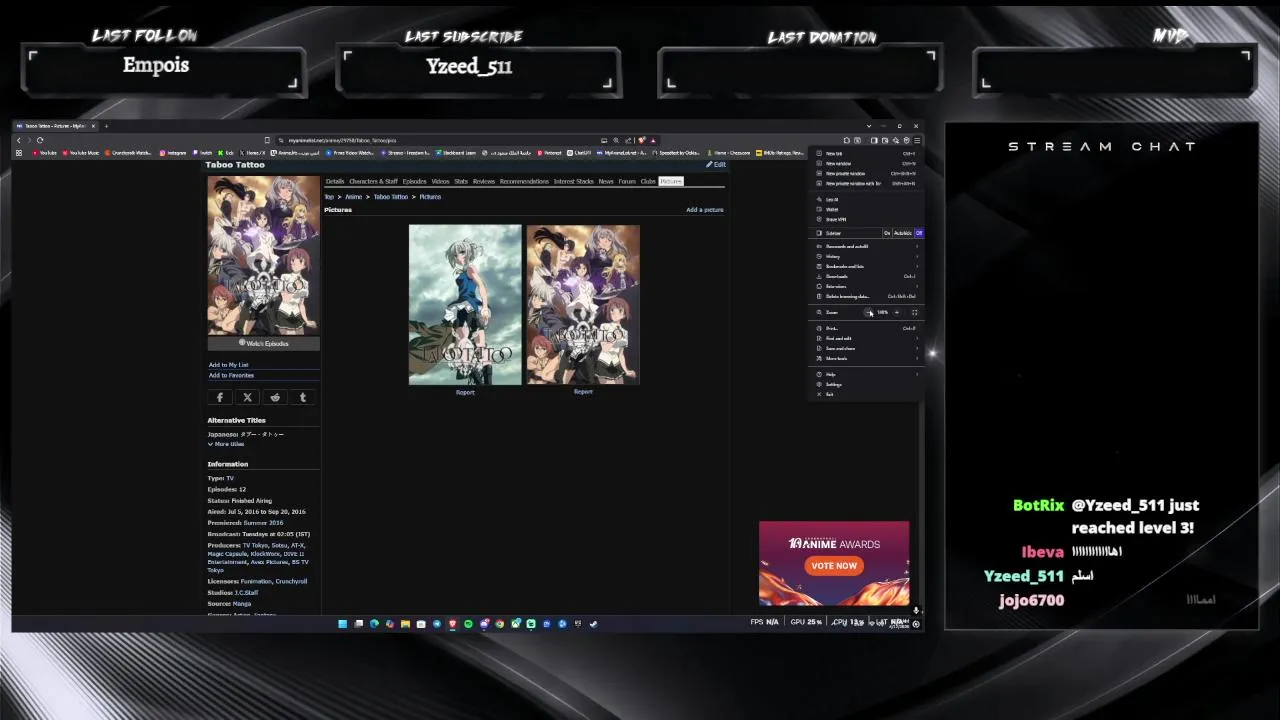Share to Tumblr icon under poster
Image resolution: width=1280 pixels, height=720 pixels.
tap(303, 397)
